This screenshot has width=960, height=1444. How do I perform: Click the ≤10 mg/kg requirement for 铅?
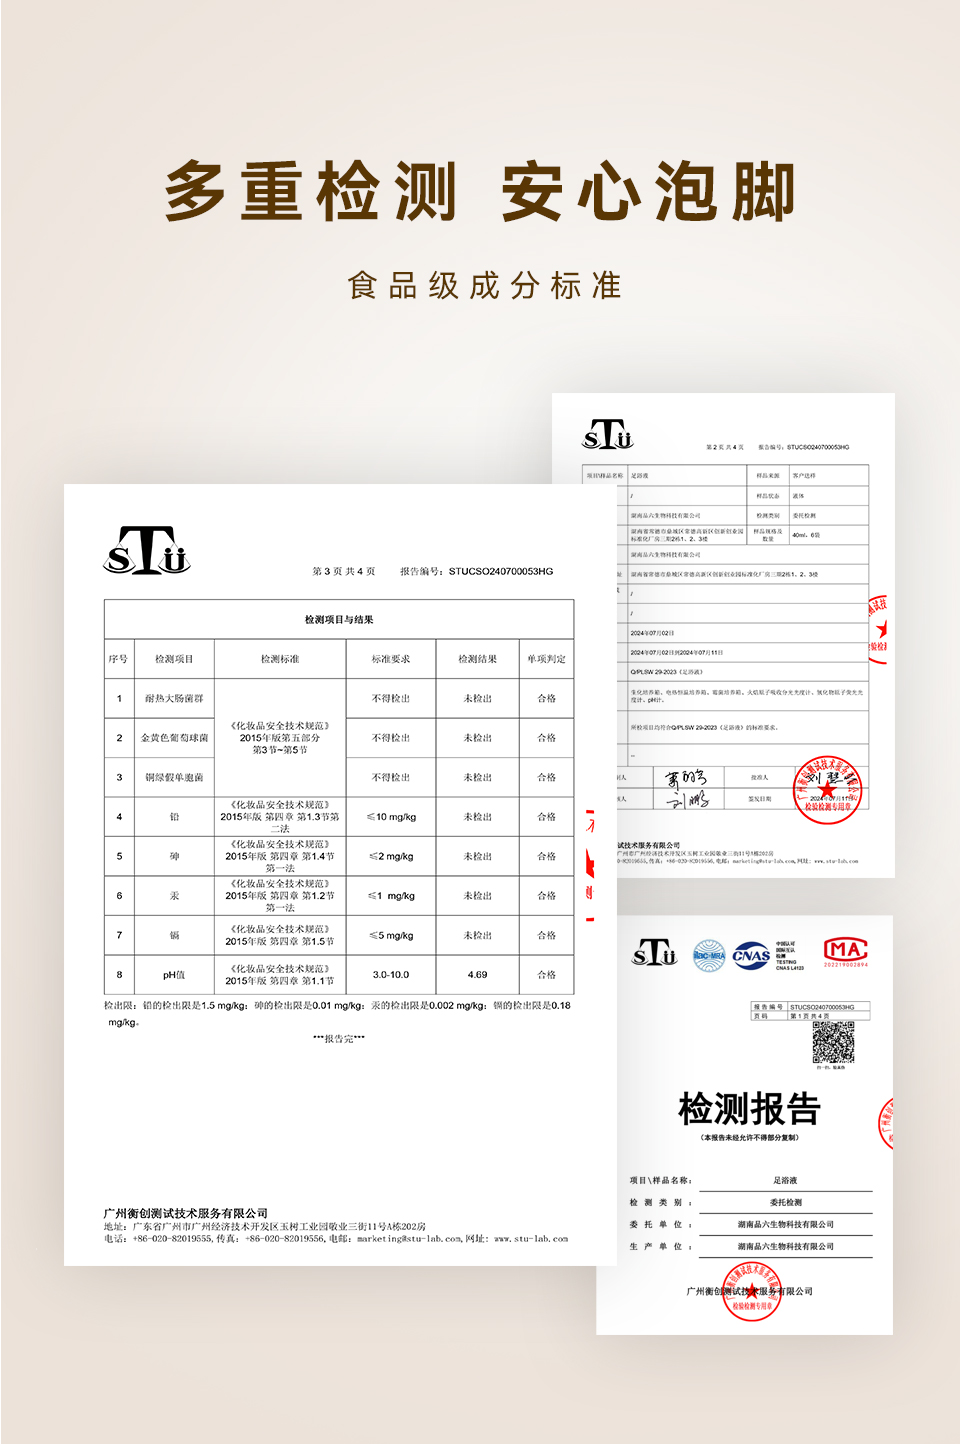point(391,817)
